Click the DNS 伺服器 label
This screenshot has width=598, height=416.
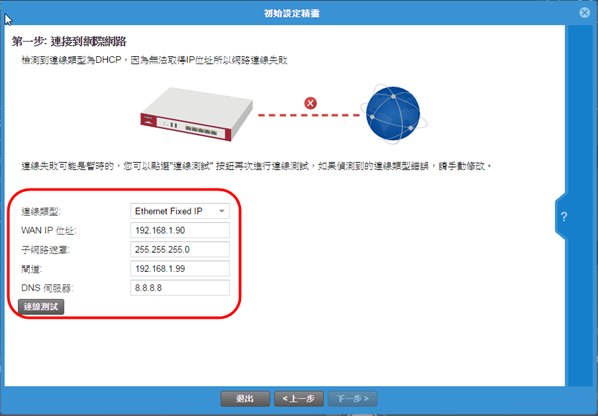(47, 288)
